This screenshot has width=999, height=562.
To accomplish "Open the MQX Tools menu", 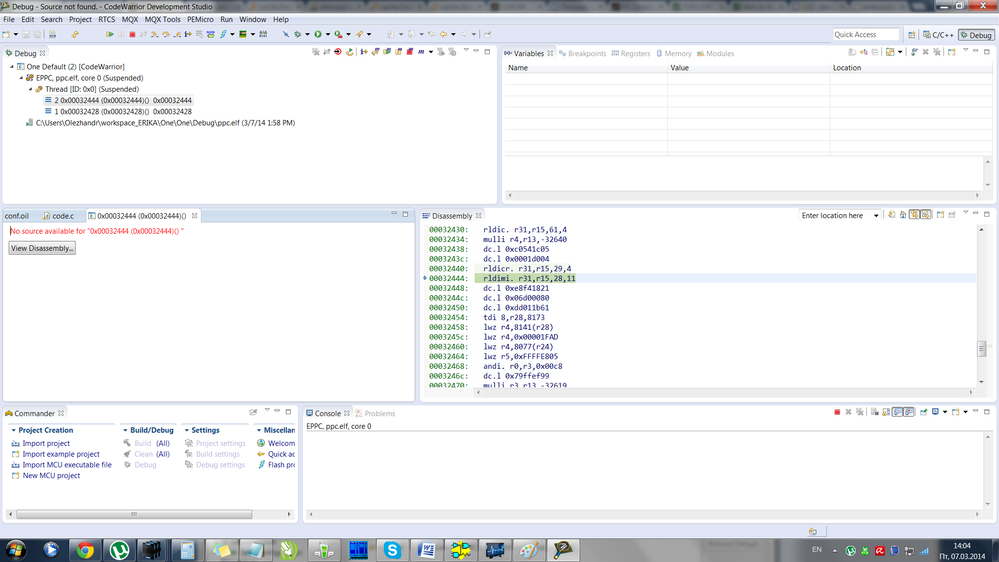I will coord(162,20).
